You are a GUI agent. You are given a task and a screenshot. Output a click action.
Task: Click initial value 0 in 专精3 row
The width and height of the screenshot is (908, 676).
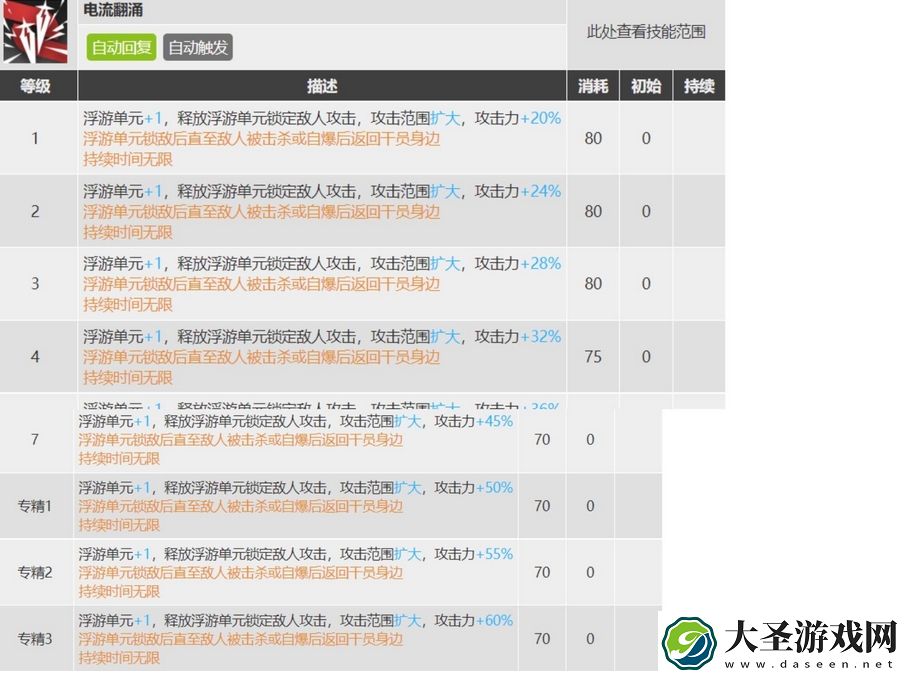[x=590, y=639]
